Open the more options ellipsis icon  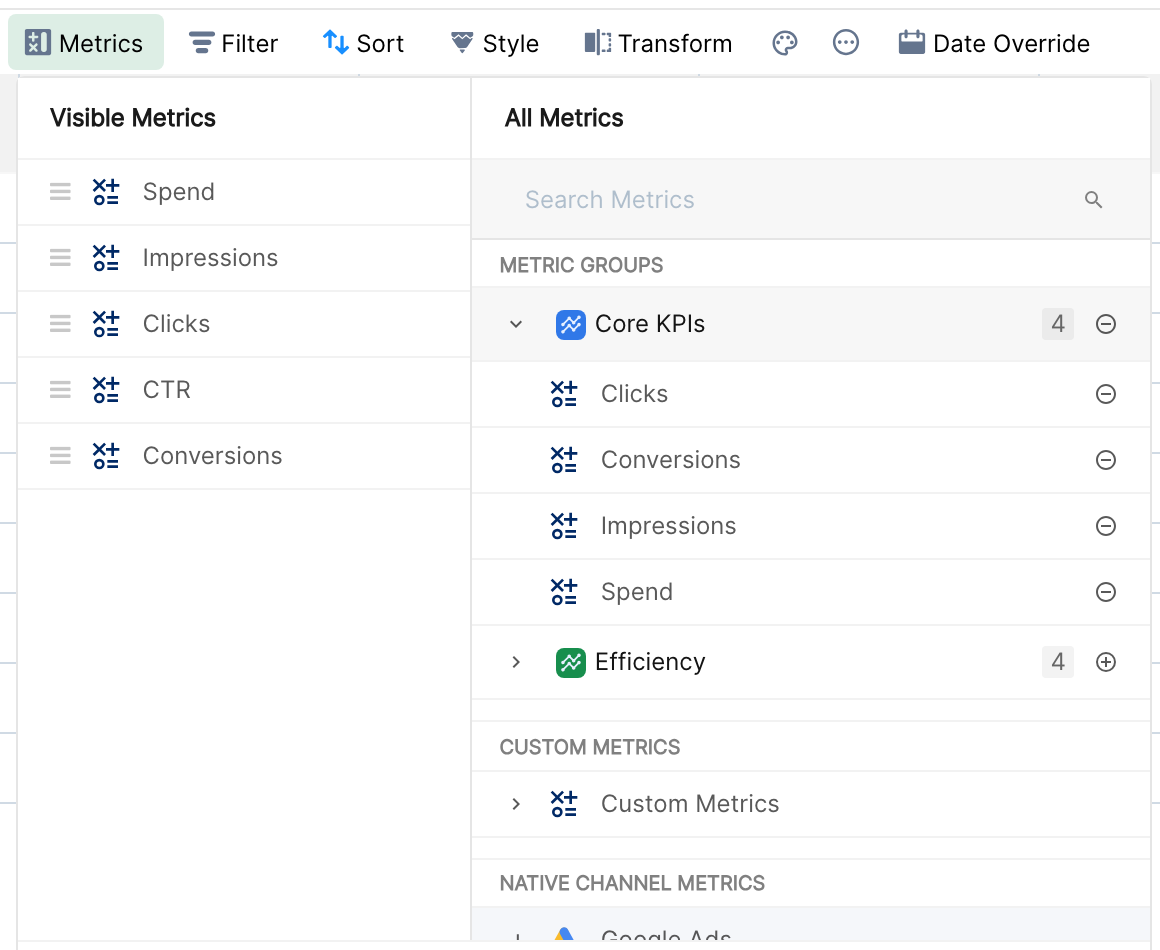846,43
